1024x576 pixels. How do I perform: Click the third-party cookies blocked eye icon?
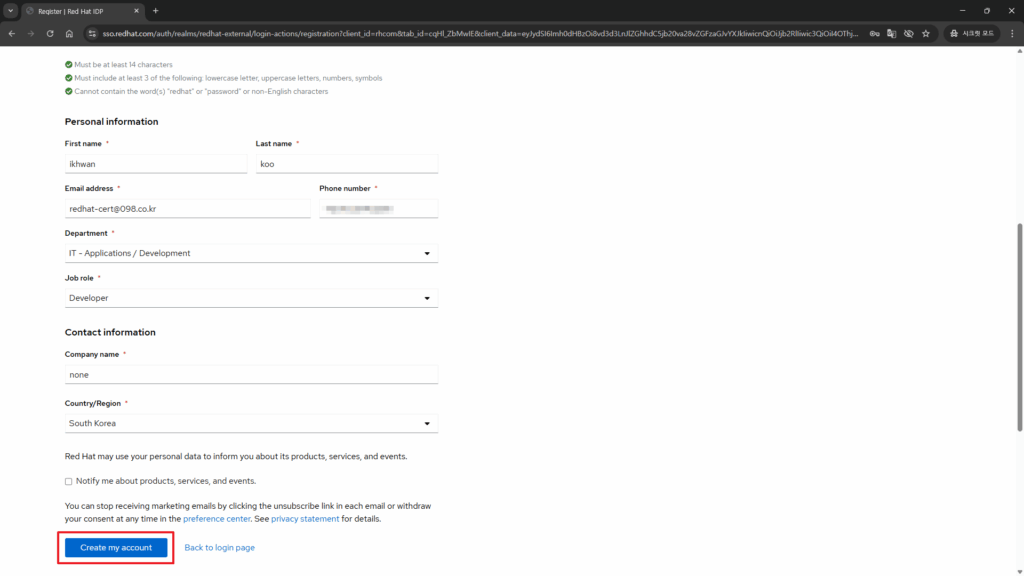coord(908,33)
